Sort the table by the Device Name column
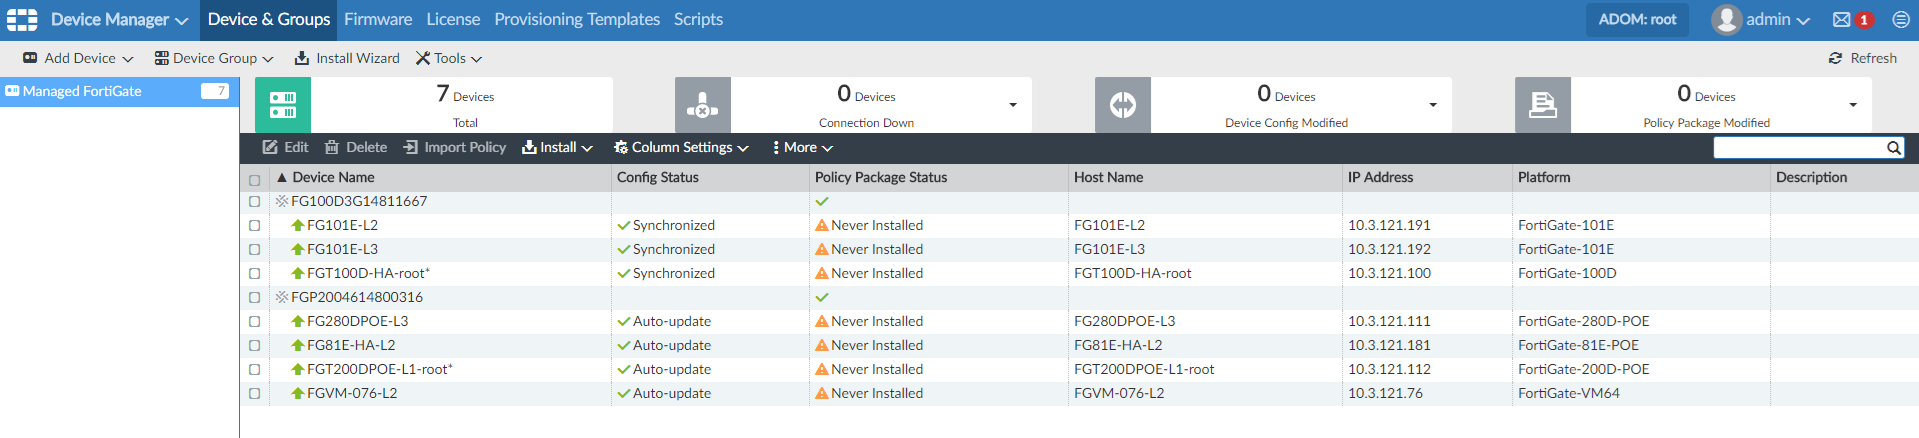Screen dimensions: 1919x438 (333, 177)
